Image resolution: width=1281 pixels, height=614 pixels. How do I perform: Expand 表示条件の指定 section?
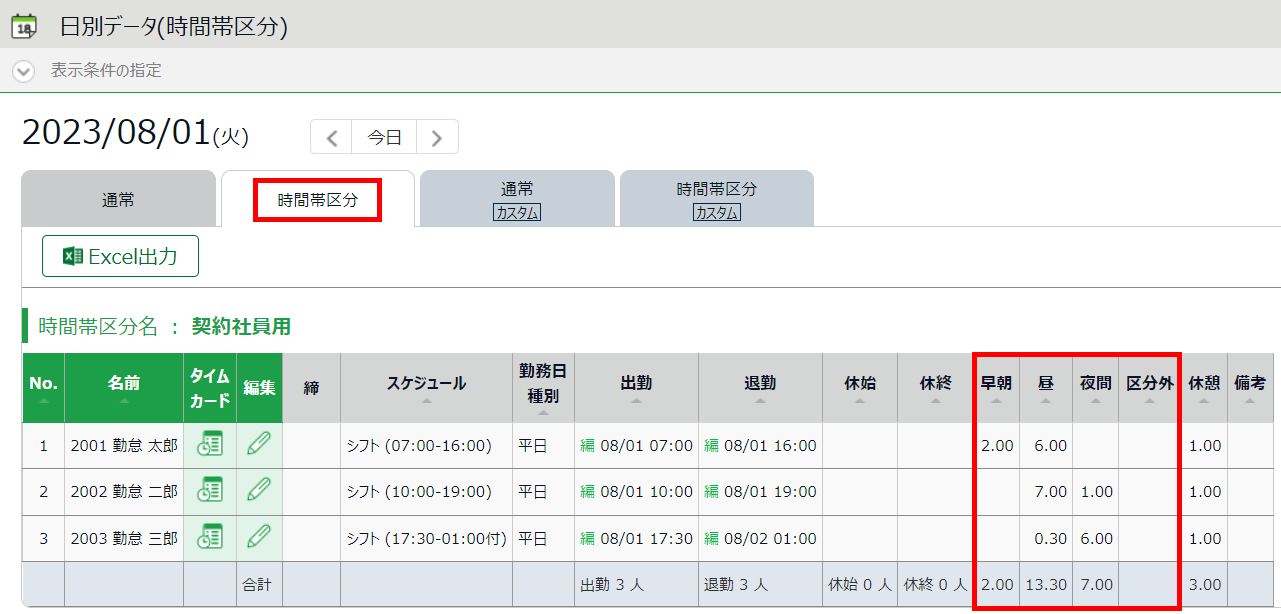point(24,71)
